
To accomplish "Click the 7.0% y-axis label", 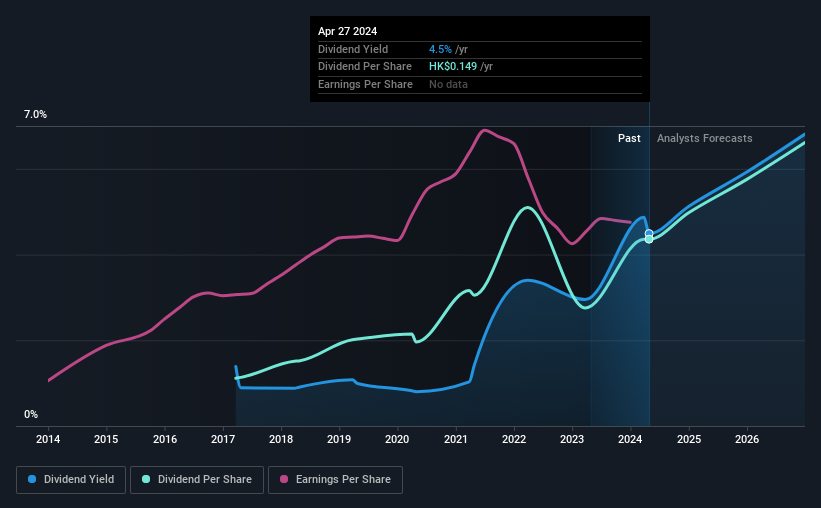I will point(35,115).
